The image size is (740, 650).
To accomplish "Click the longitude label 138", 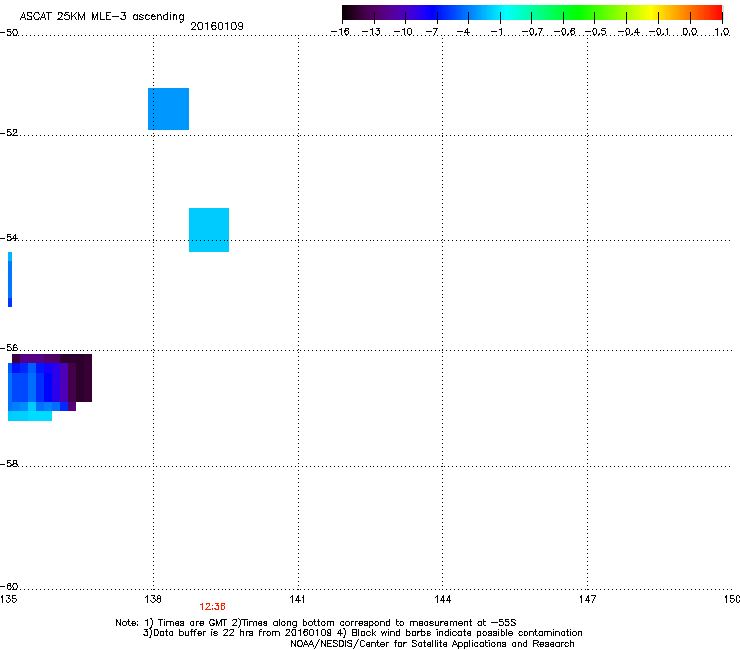I will pyautogui.click(x=153, y=599).
